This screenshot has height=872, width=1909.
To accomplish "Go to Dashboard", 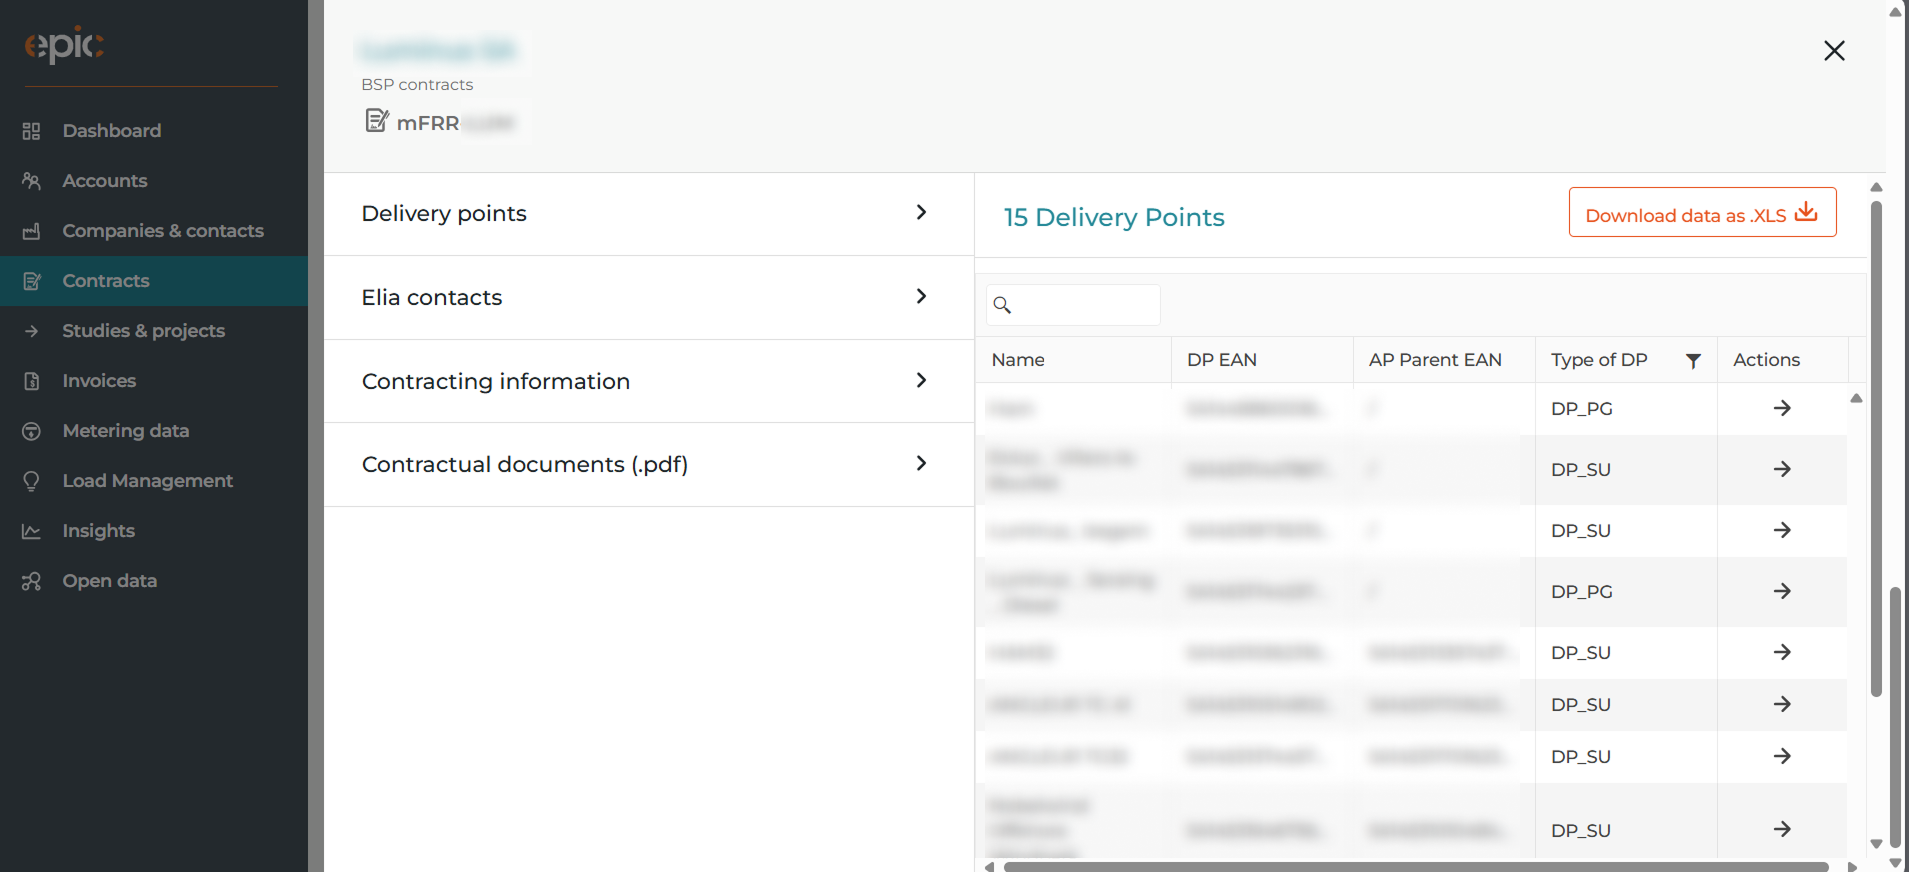I will tap(112, 131).
